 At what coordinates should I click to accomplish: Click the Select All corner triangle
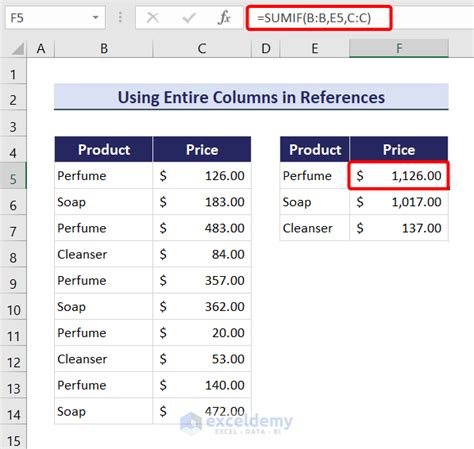tap(18, 49)
